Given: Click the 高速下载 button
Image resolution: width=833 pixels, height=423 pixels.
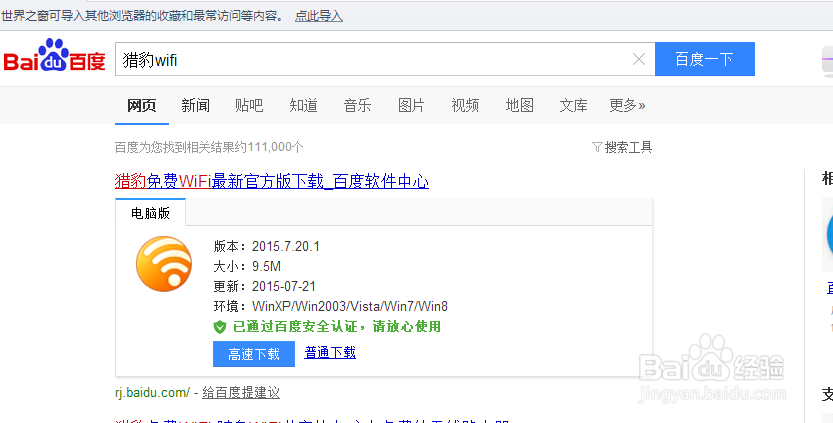Looking at the screenshot, I should tap(254, 354).
